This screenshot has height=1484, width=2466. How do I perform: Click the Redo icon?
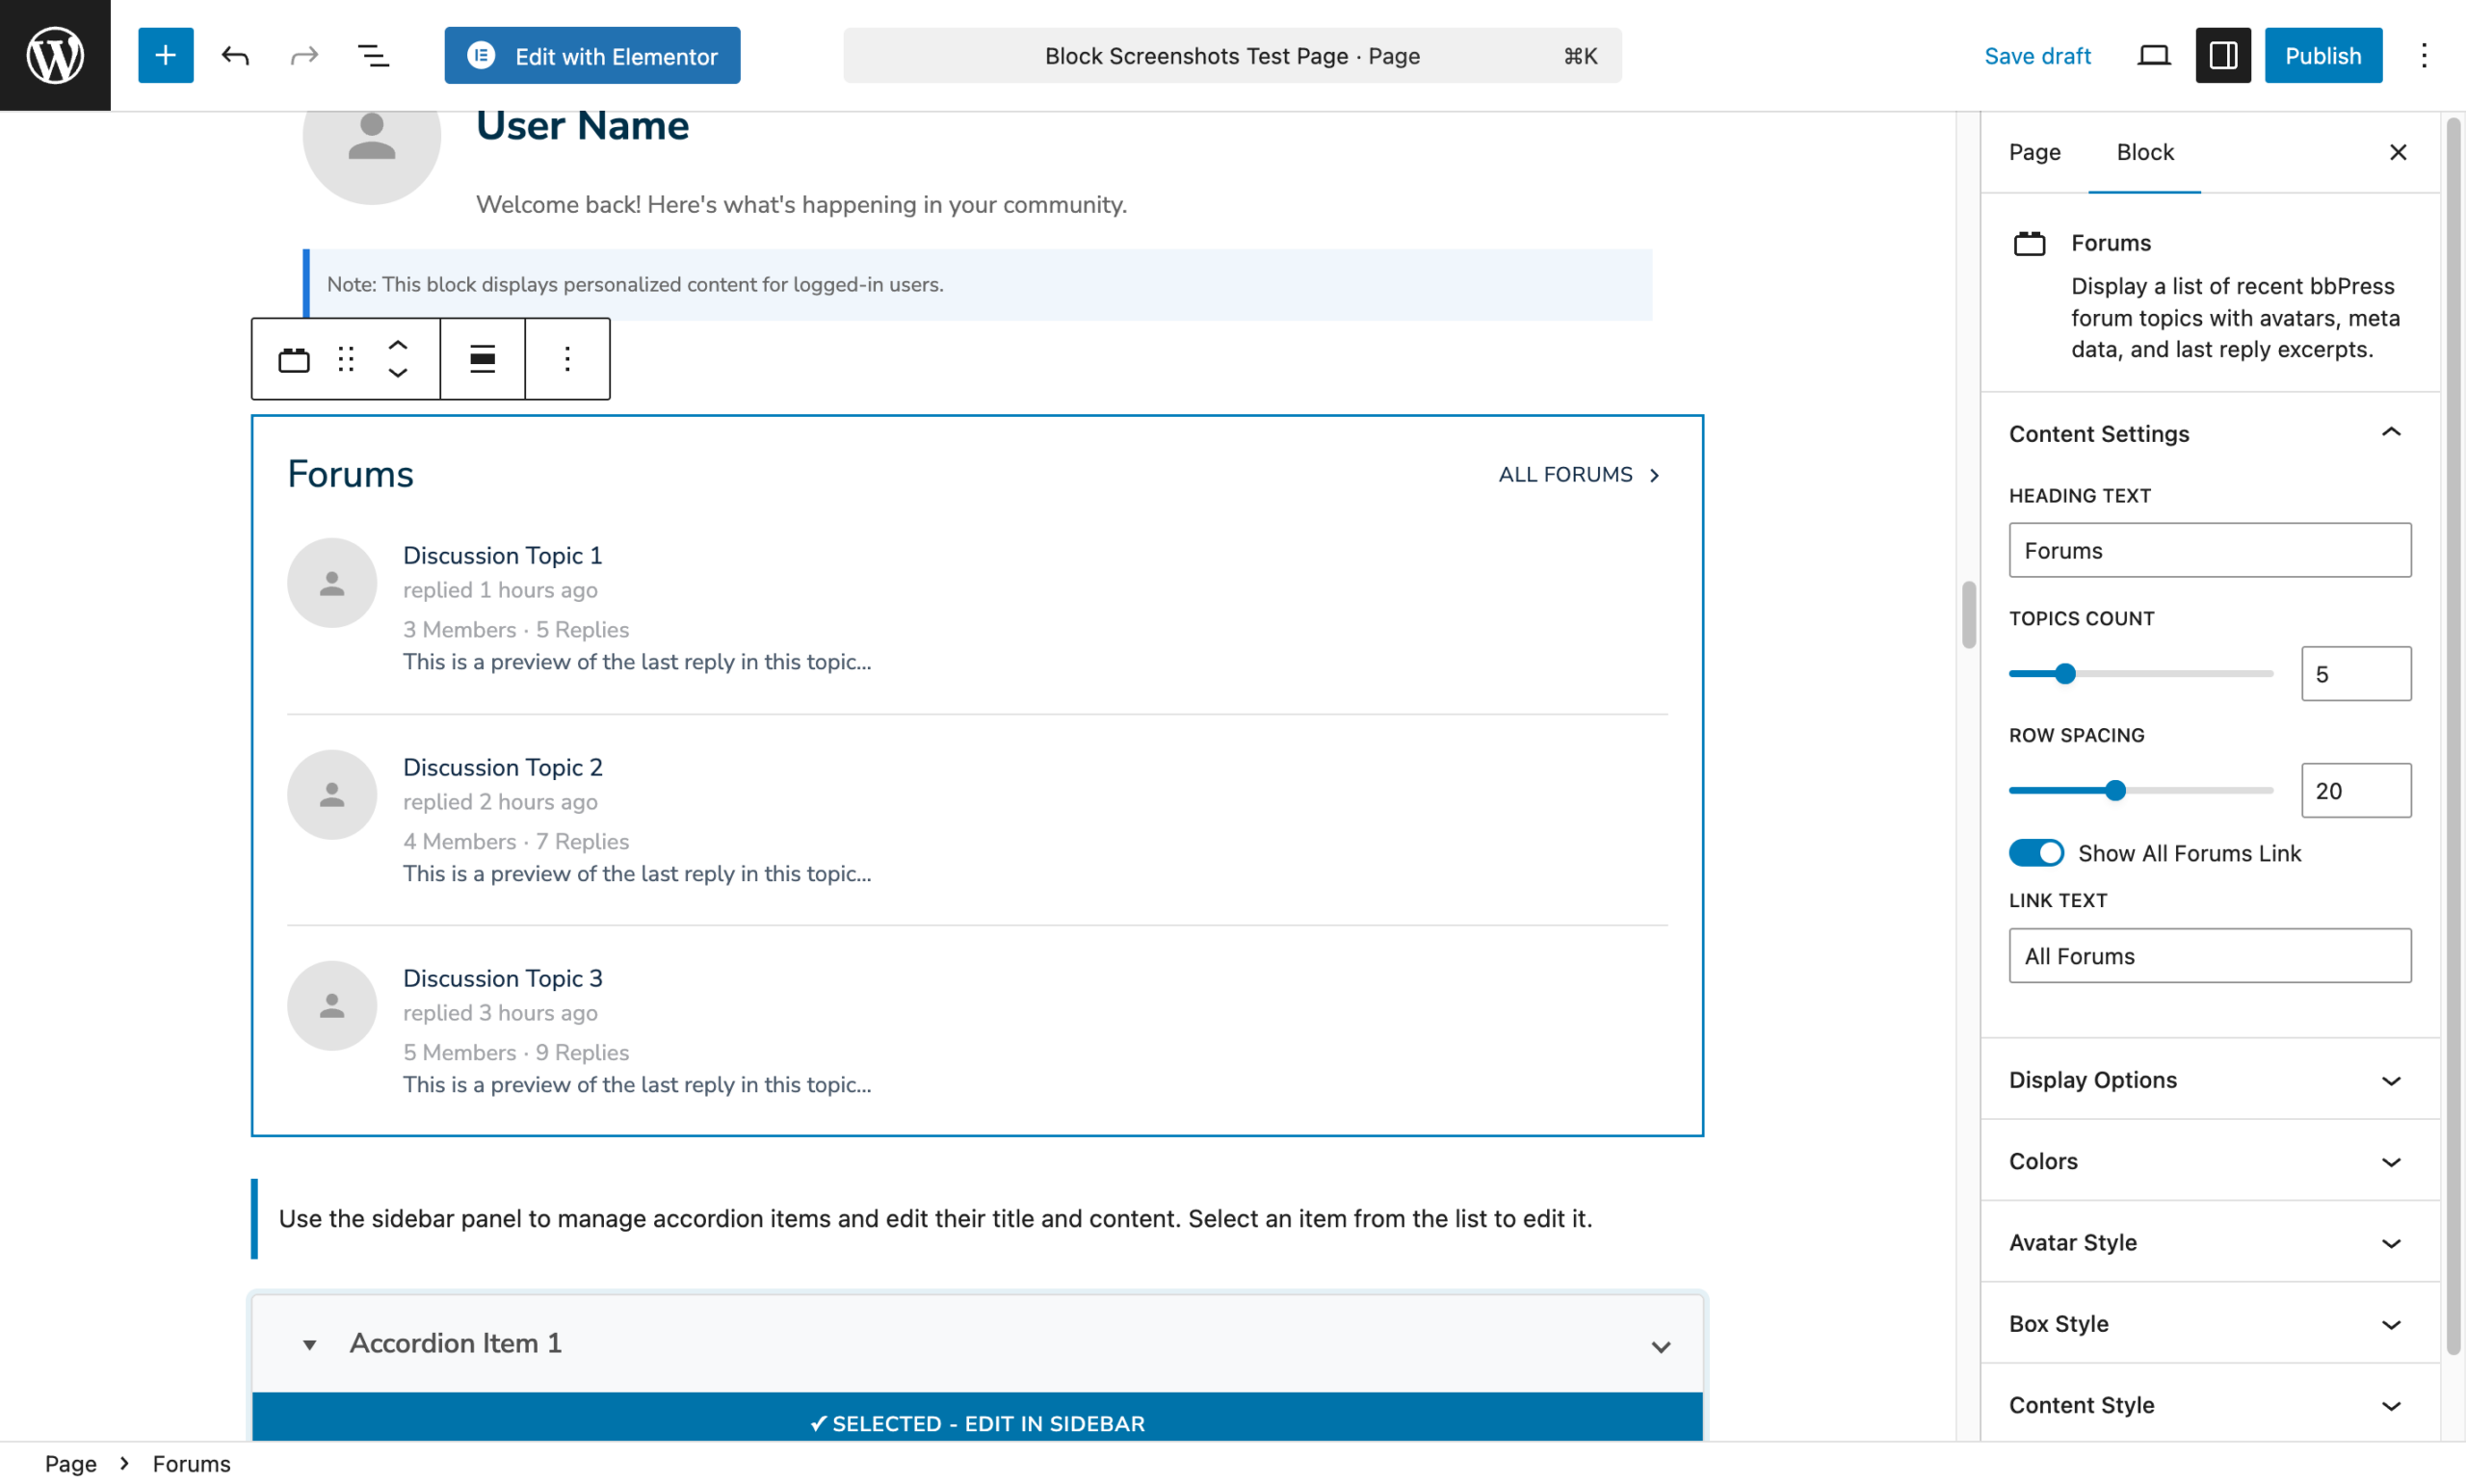[304, 55]
